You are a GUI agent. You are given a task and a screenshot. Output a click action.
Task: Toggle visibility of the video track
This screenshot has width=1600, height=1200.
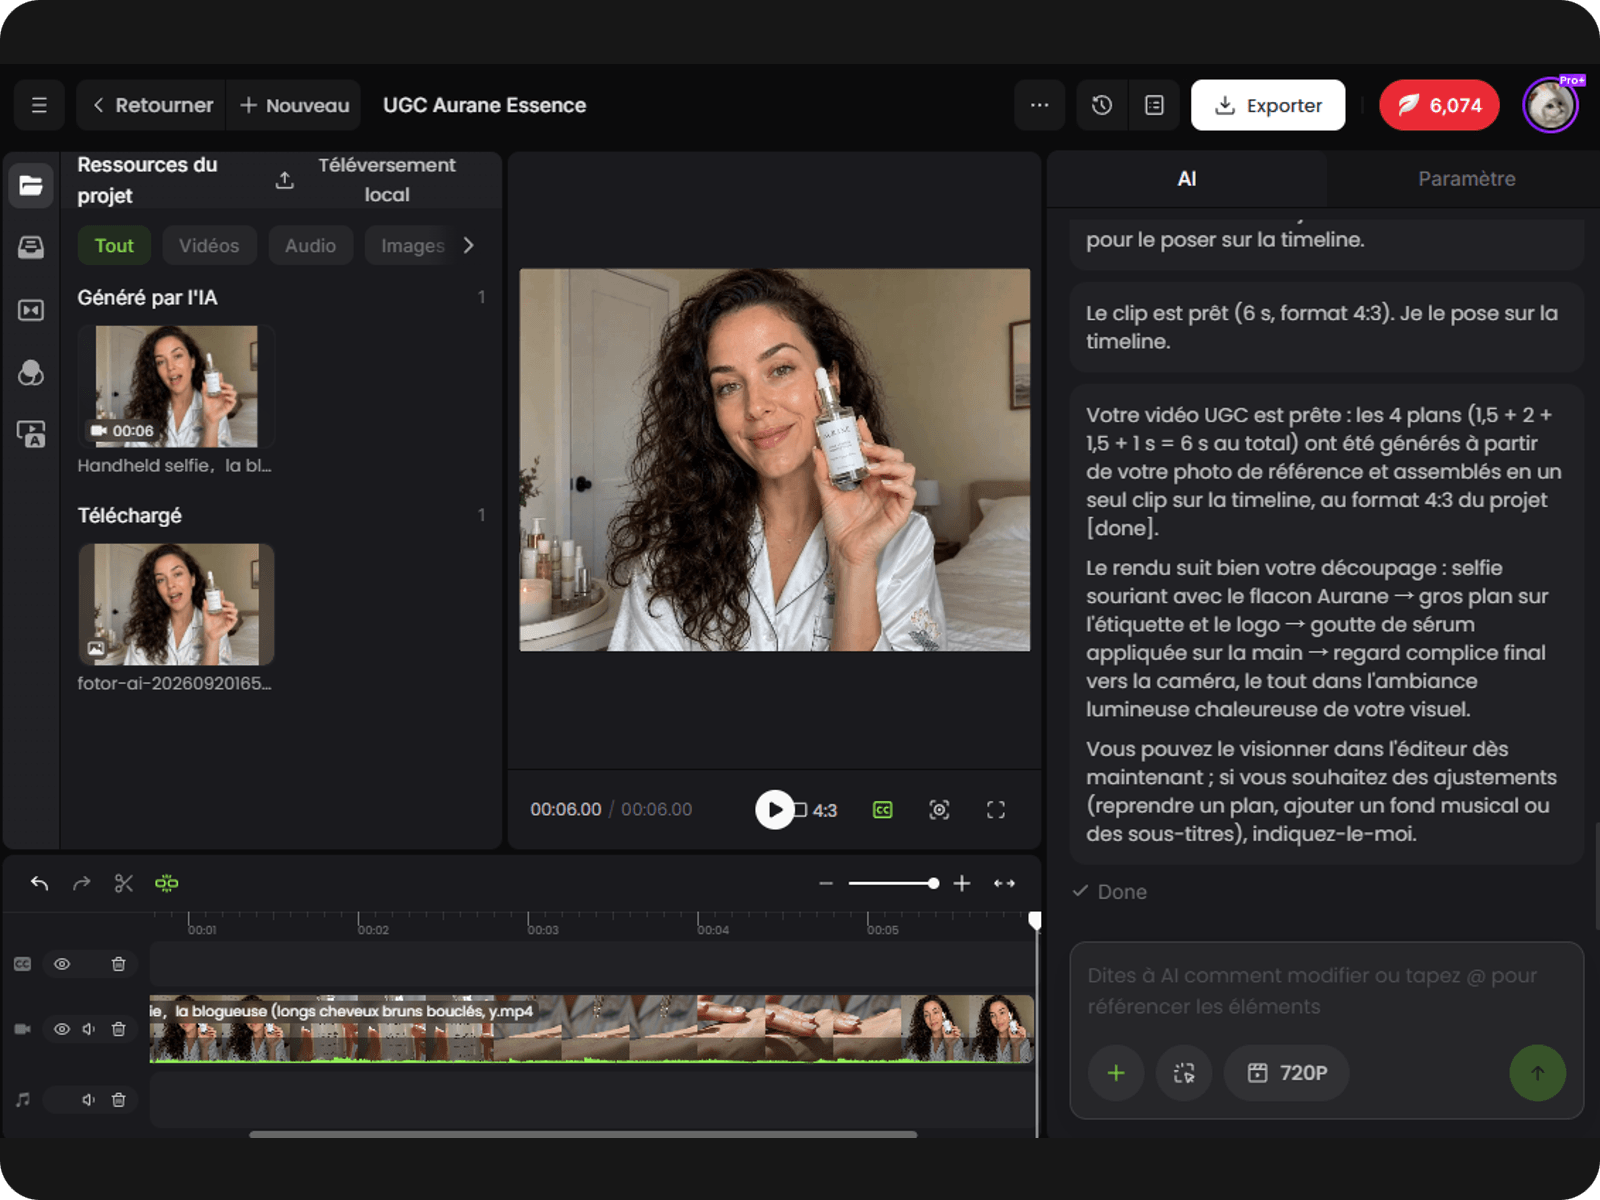pos(62,1029)
